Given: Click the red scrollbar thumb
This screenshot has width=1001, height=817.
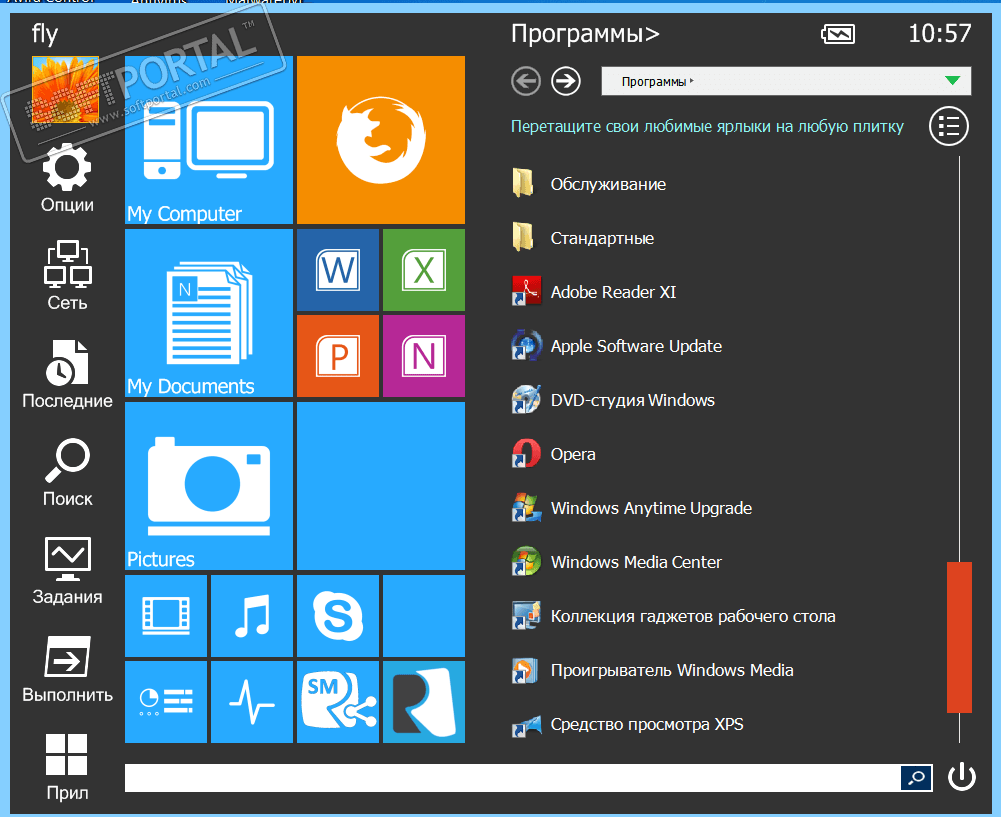Looking at the screenshot, I should [x=959, y=637].
